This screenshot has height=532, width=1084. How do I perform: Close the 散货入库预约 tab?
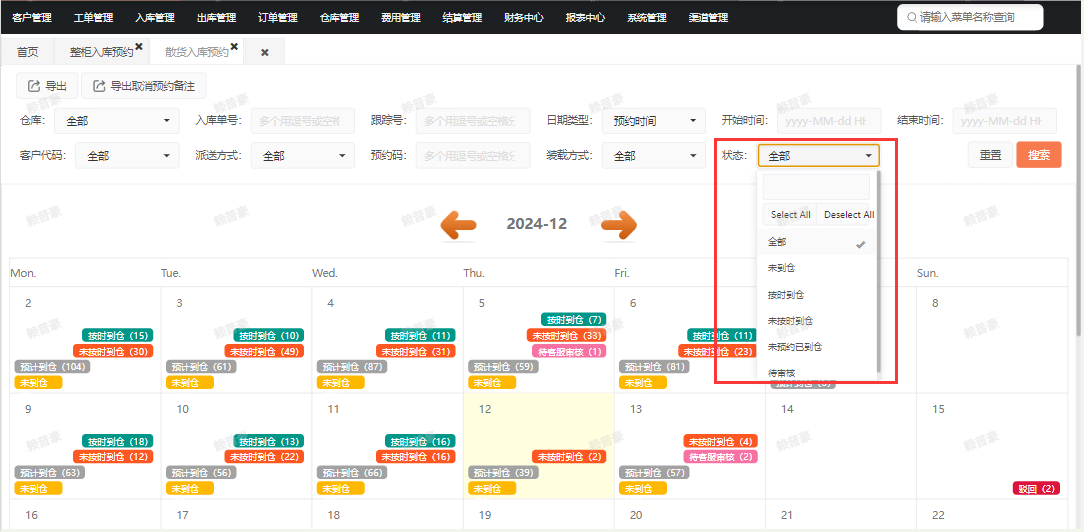tap(234, 46)
